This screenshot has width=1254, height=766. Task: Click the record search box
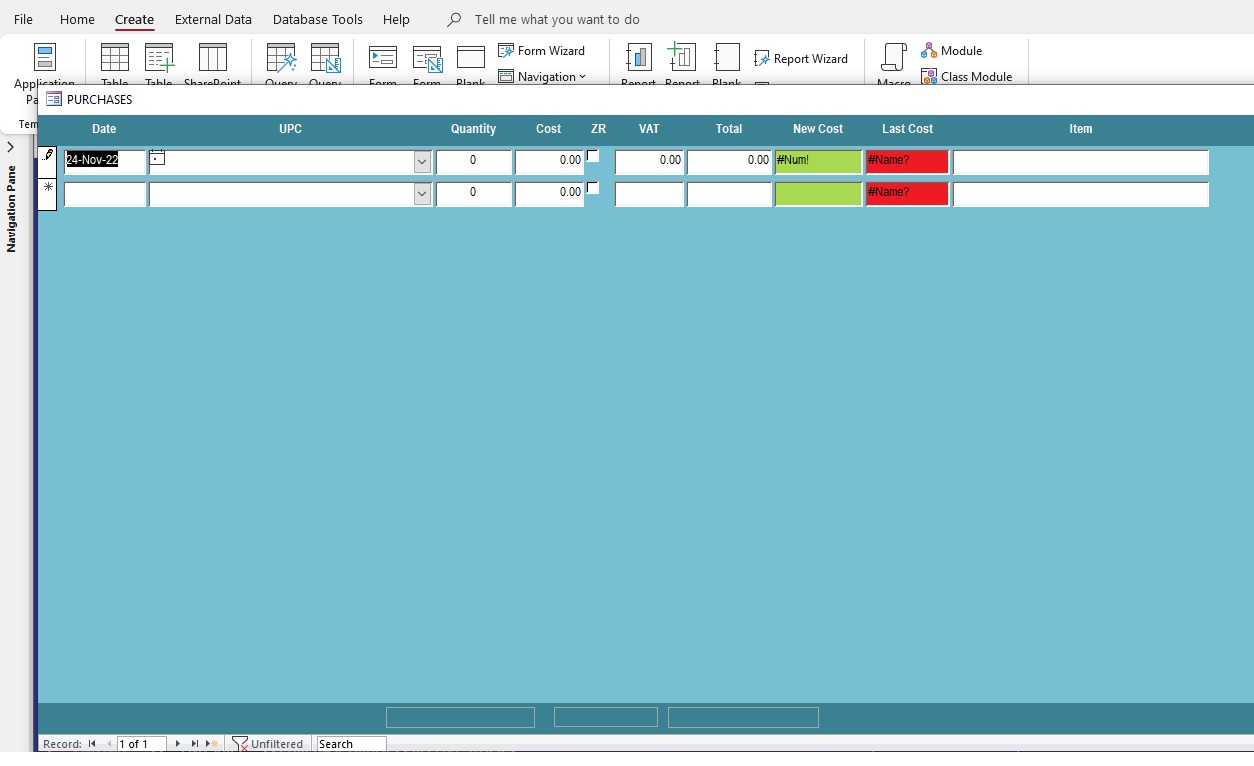point(351,744)
